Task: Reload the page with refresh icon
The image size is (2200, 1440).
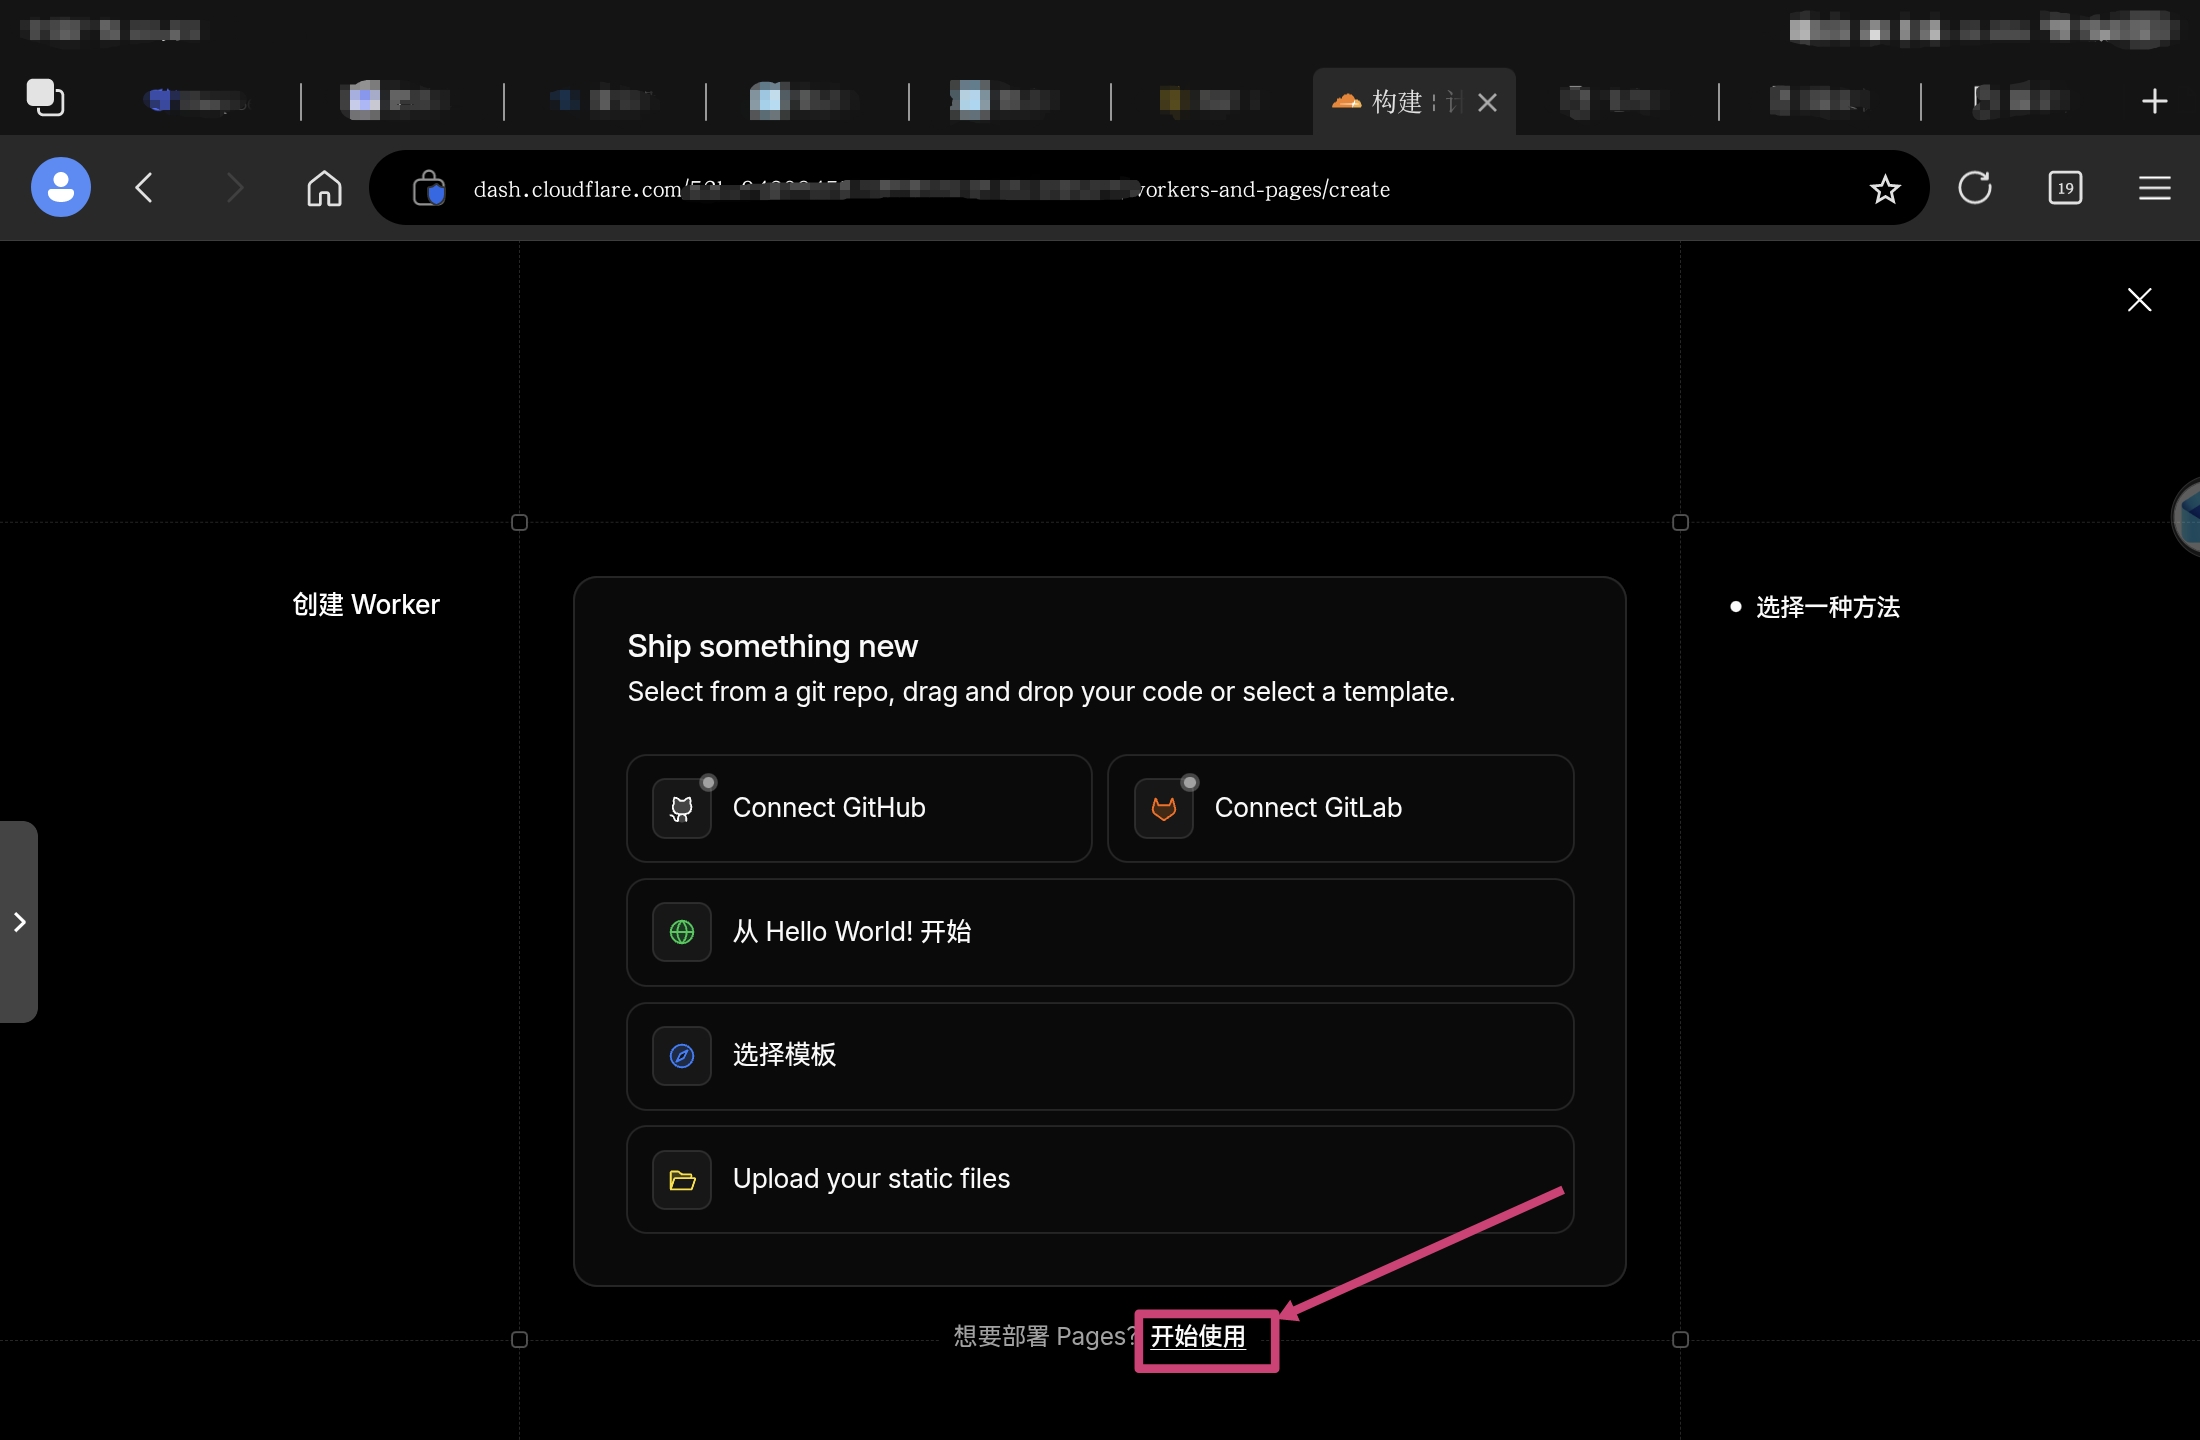Action: [1974, 188]
